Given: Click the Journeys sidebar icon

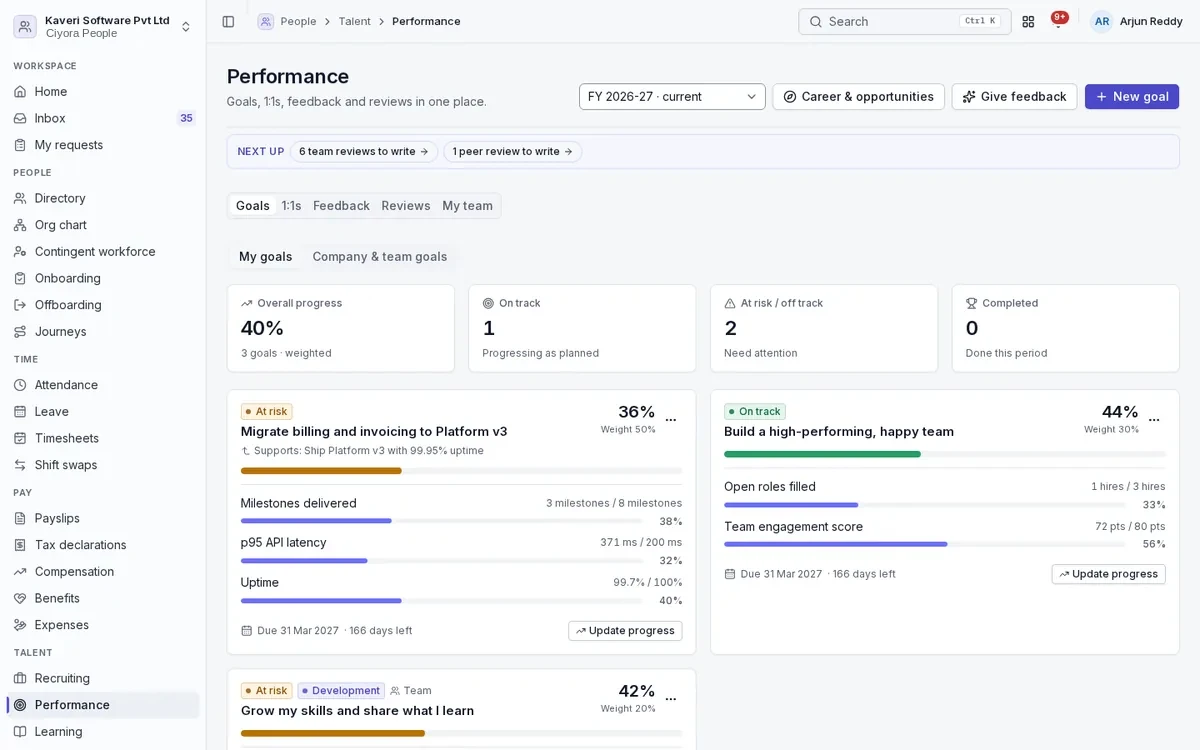Looking at the screenshot, I should [x=20, y=331].
